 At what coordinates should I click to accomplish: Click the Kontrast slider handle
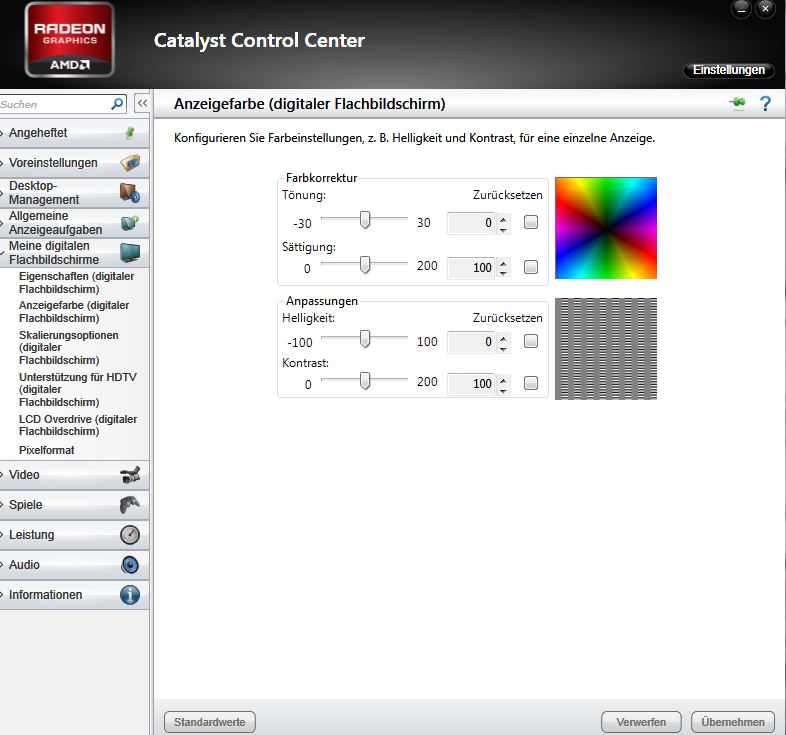point(365,381)
